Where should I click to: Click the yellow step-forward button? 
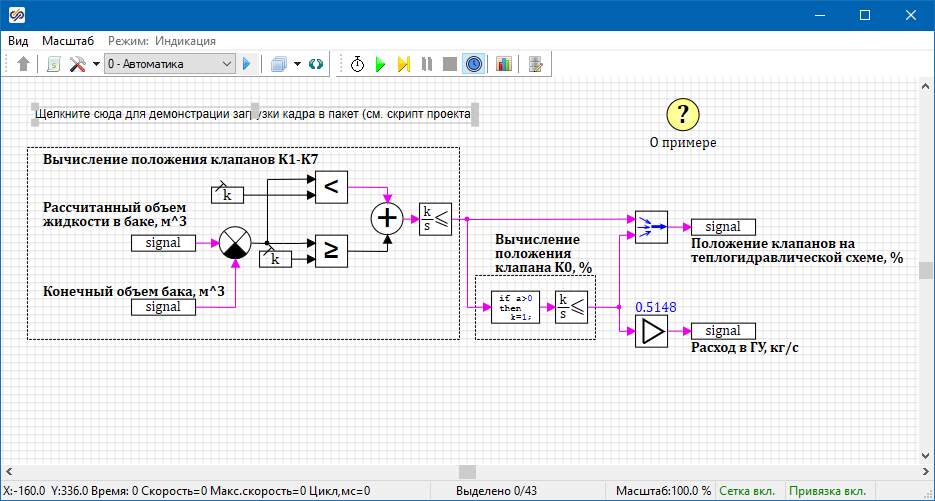(404, 64)
